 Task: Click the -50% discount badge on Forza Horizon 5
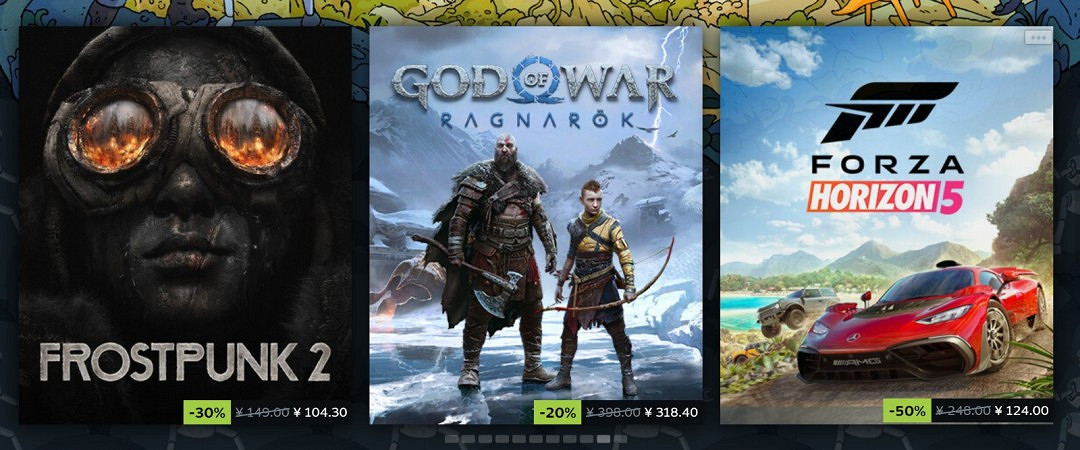pos(908,411)
